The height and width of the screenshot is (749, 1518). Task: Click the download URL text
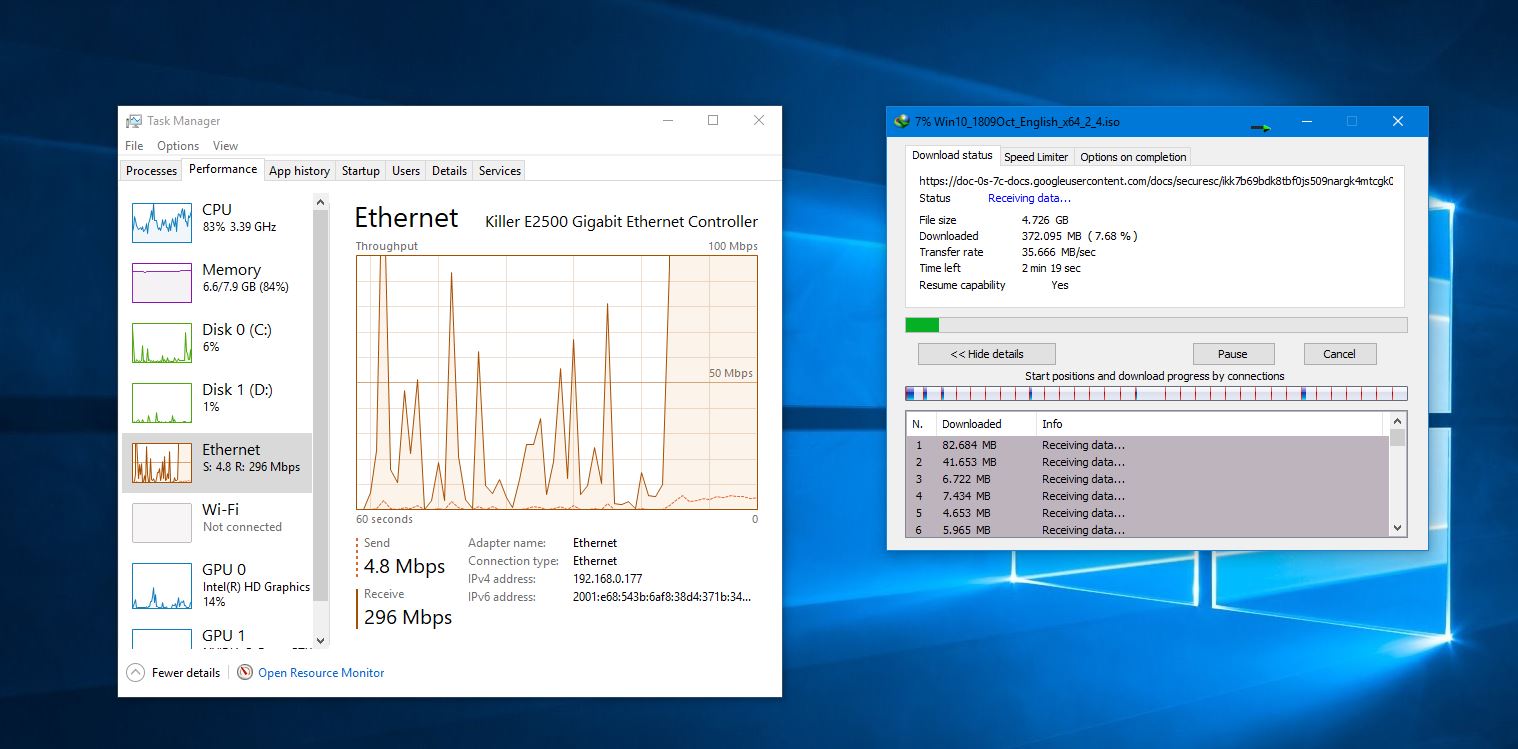point(1156,182)
